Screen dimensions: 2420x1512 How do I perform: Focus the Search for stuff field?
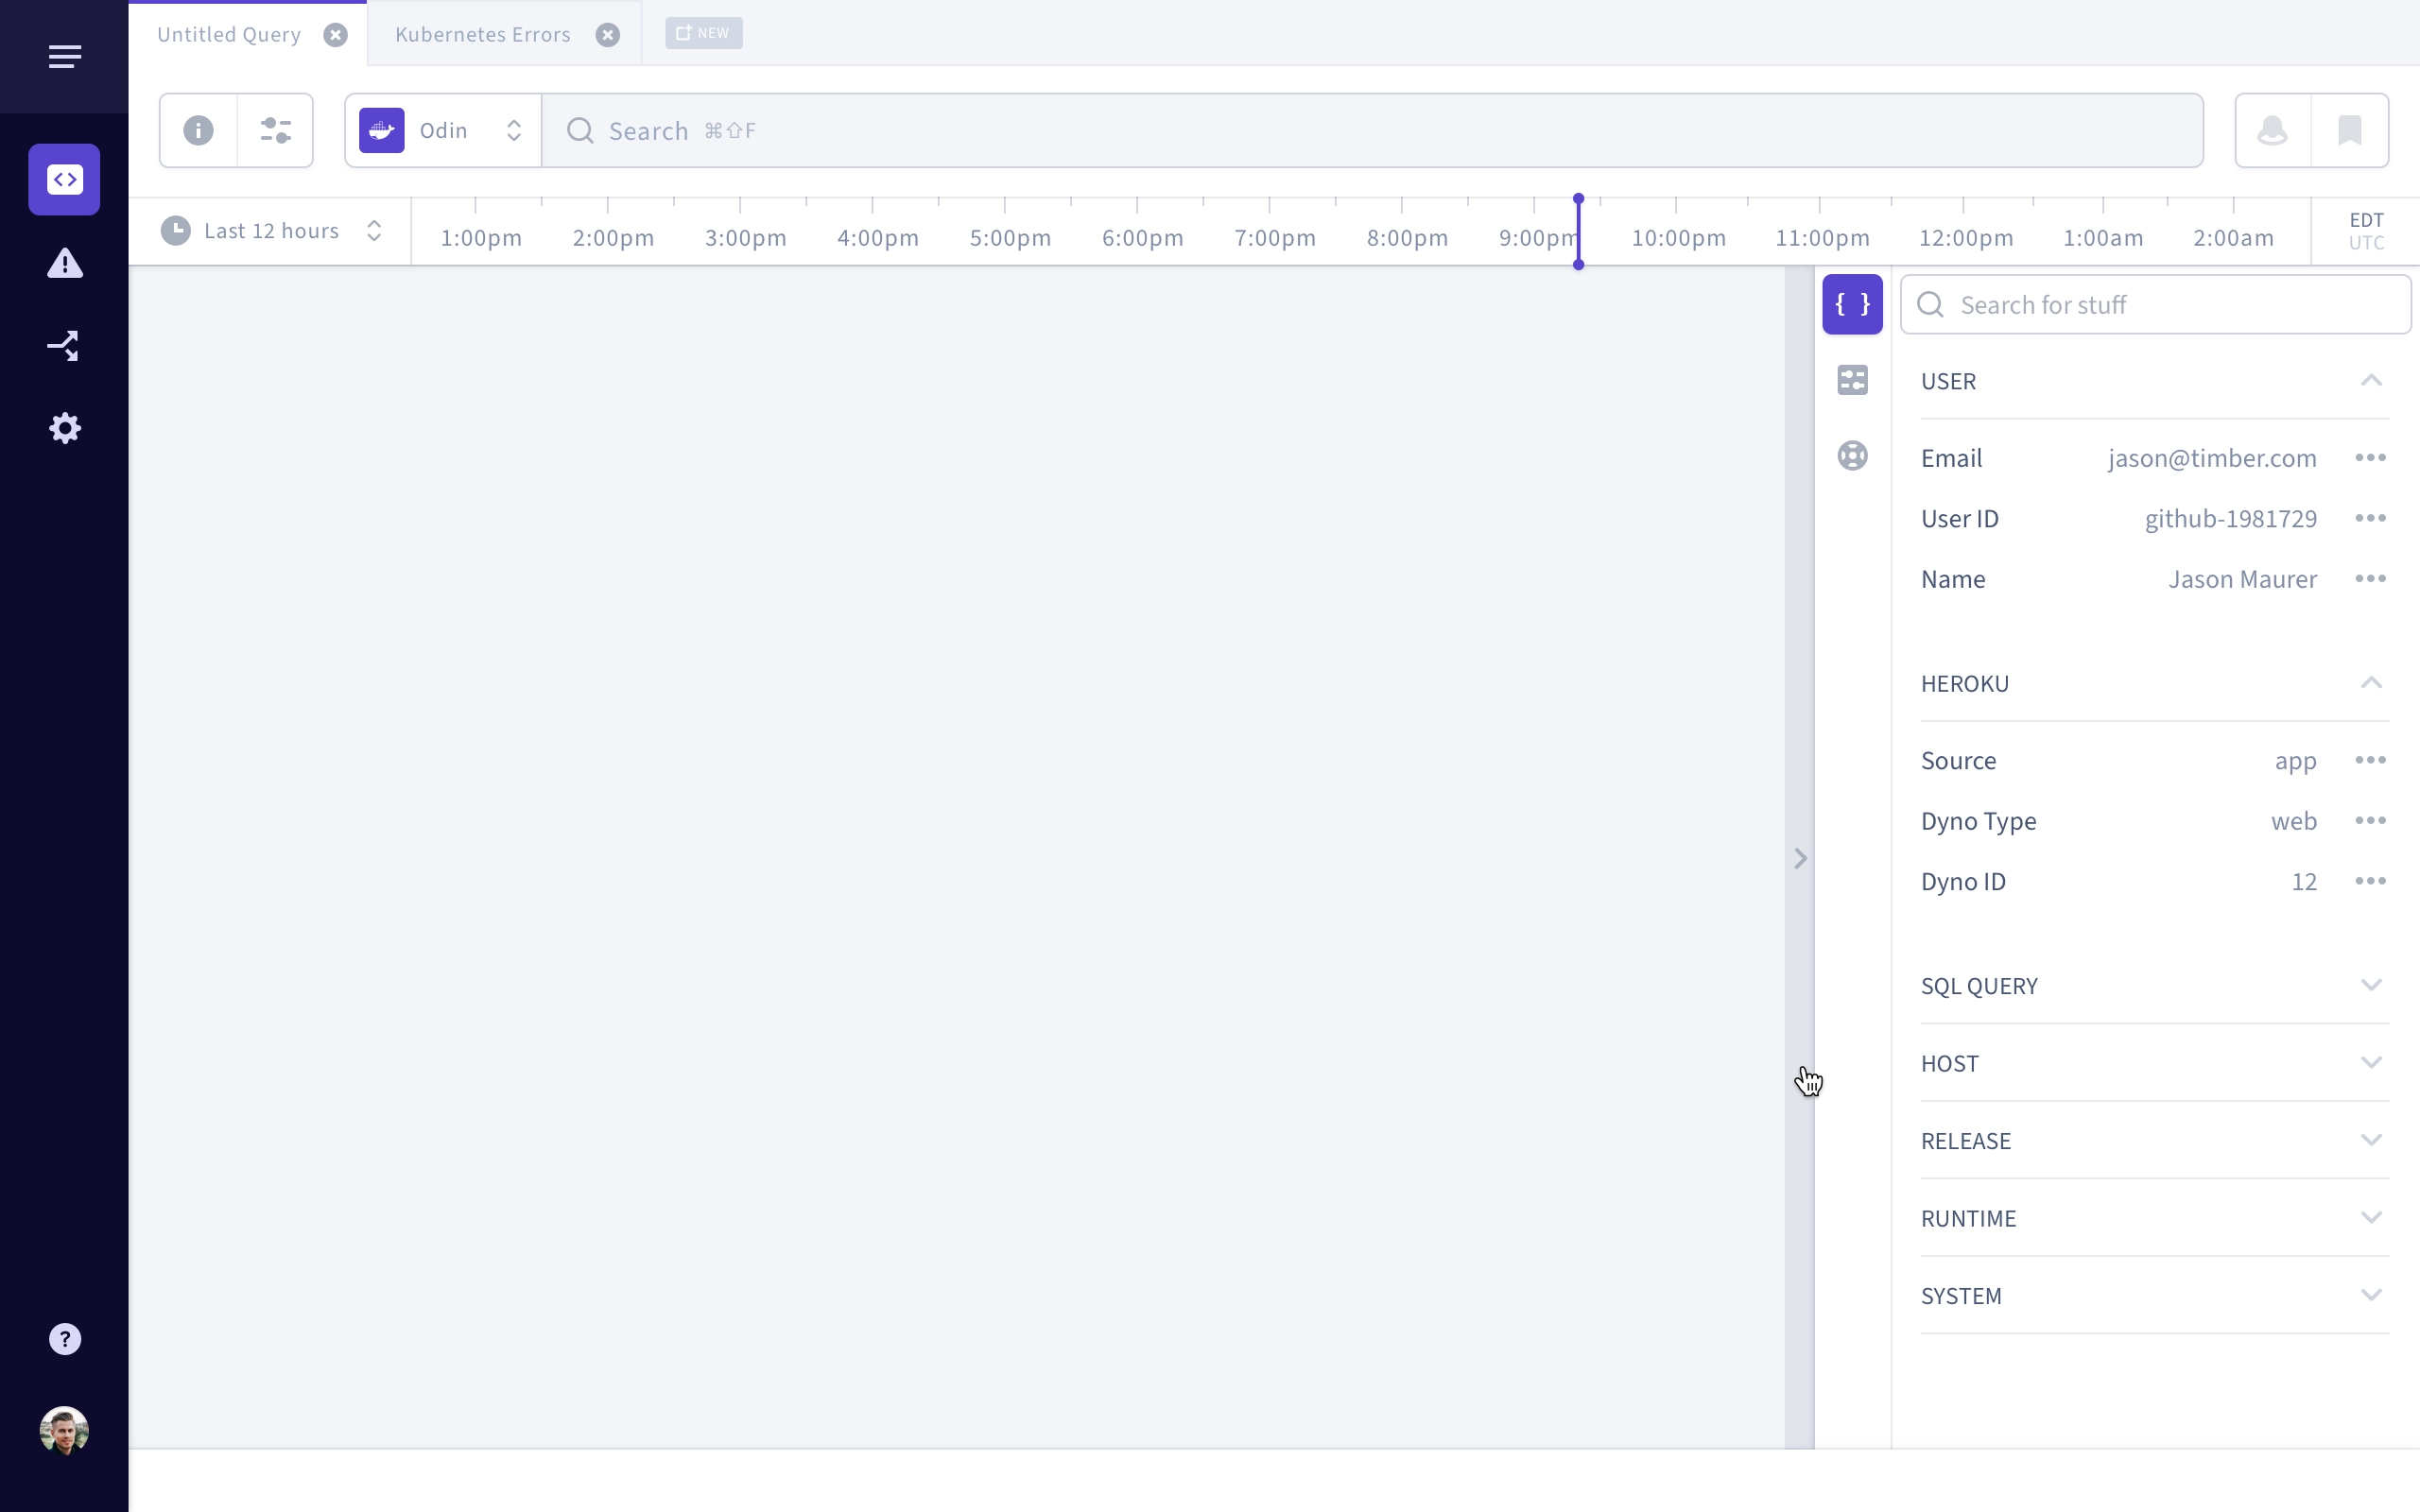pyautogui.click(x=2156, y=304)
